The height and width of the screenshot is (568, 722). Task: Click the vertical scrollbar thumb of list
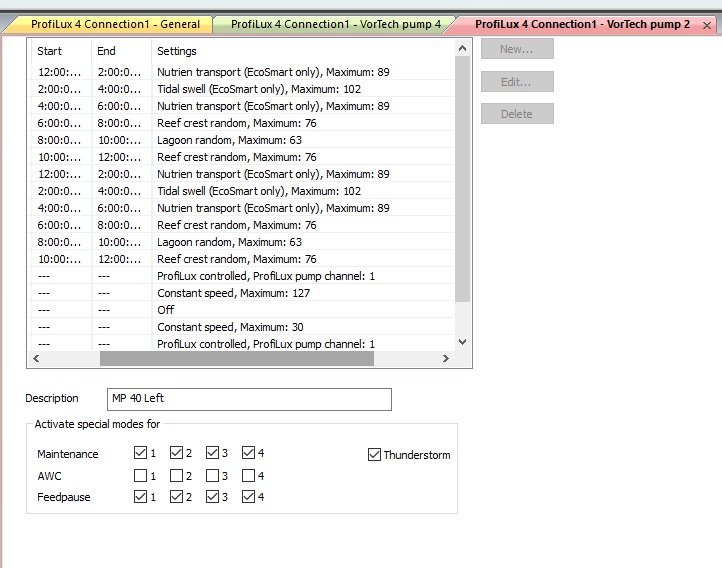[463, 179]
